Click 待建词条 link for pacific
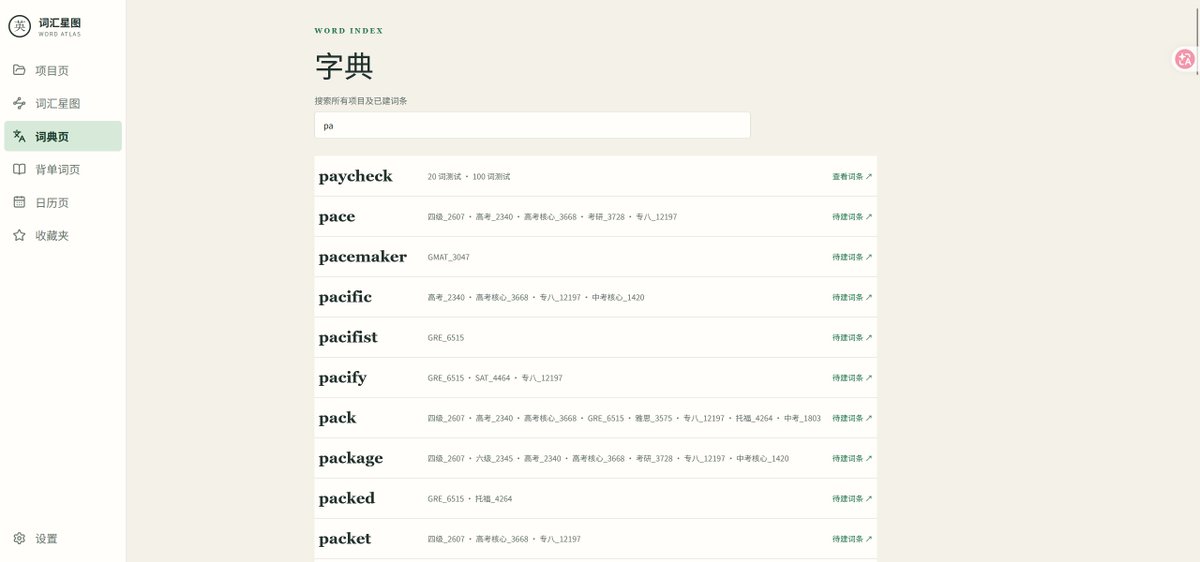The image size is (1200, 562). (x=852, y=297)
